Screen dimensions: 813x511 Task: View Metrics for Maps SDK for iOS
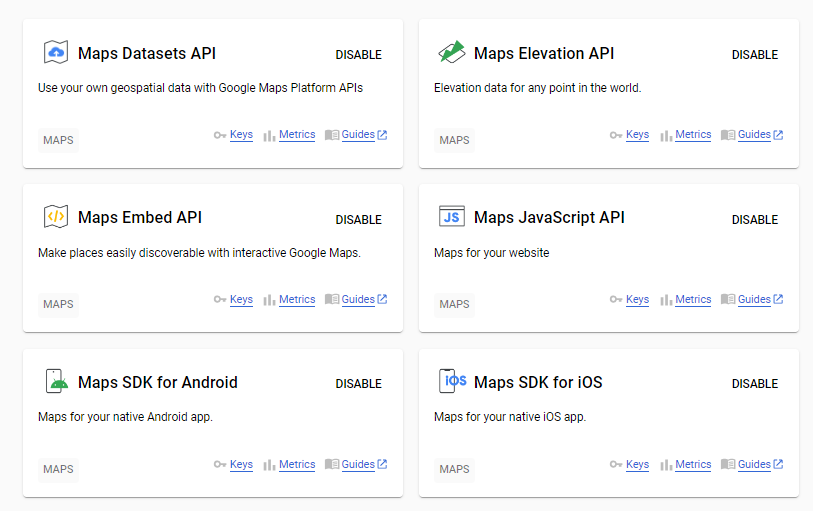click(x=693, y=464)
